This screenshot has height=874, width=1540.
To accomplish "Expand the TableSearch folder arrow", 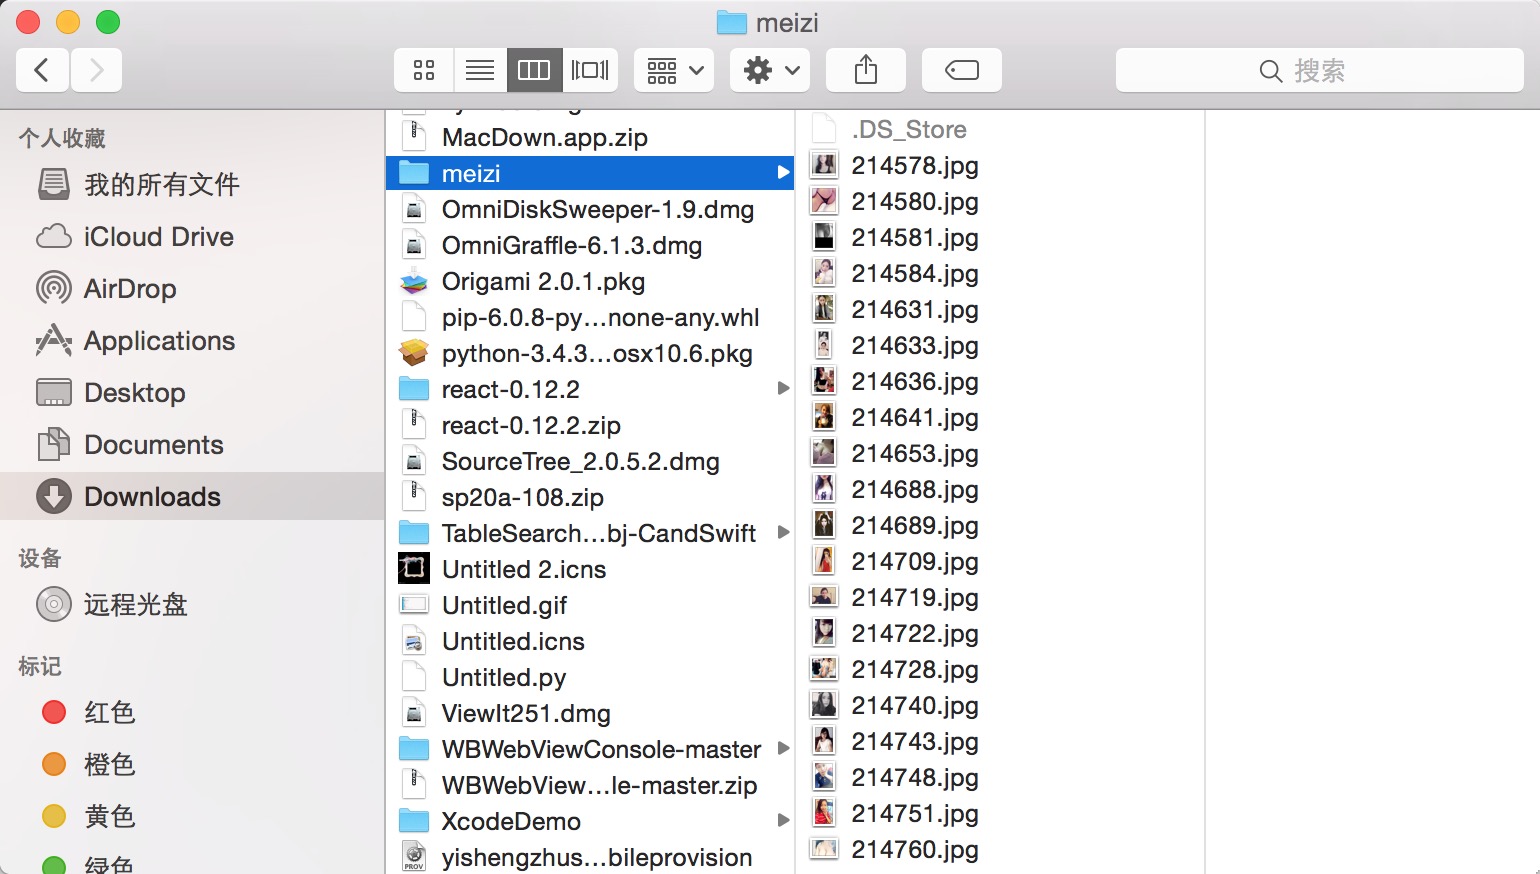I will (x=784, y=533).
